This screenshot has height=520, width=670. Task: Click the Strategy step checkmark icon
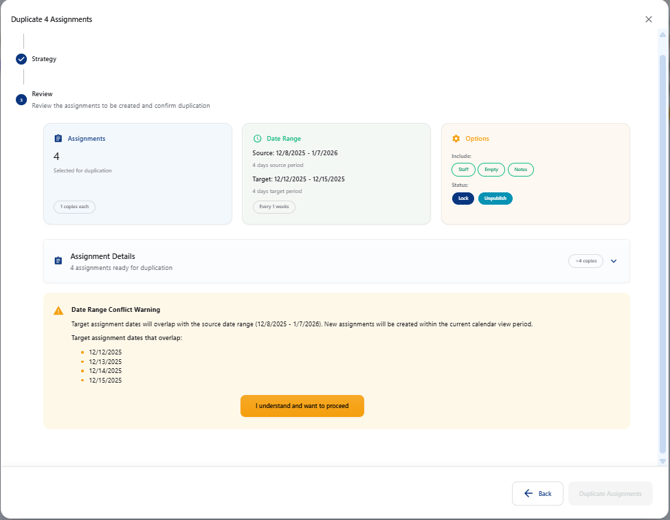coord(21,59)
